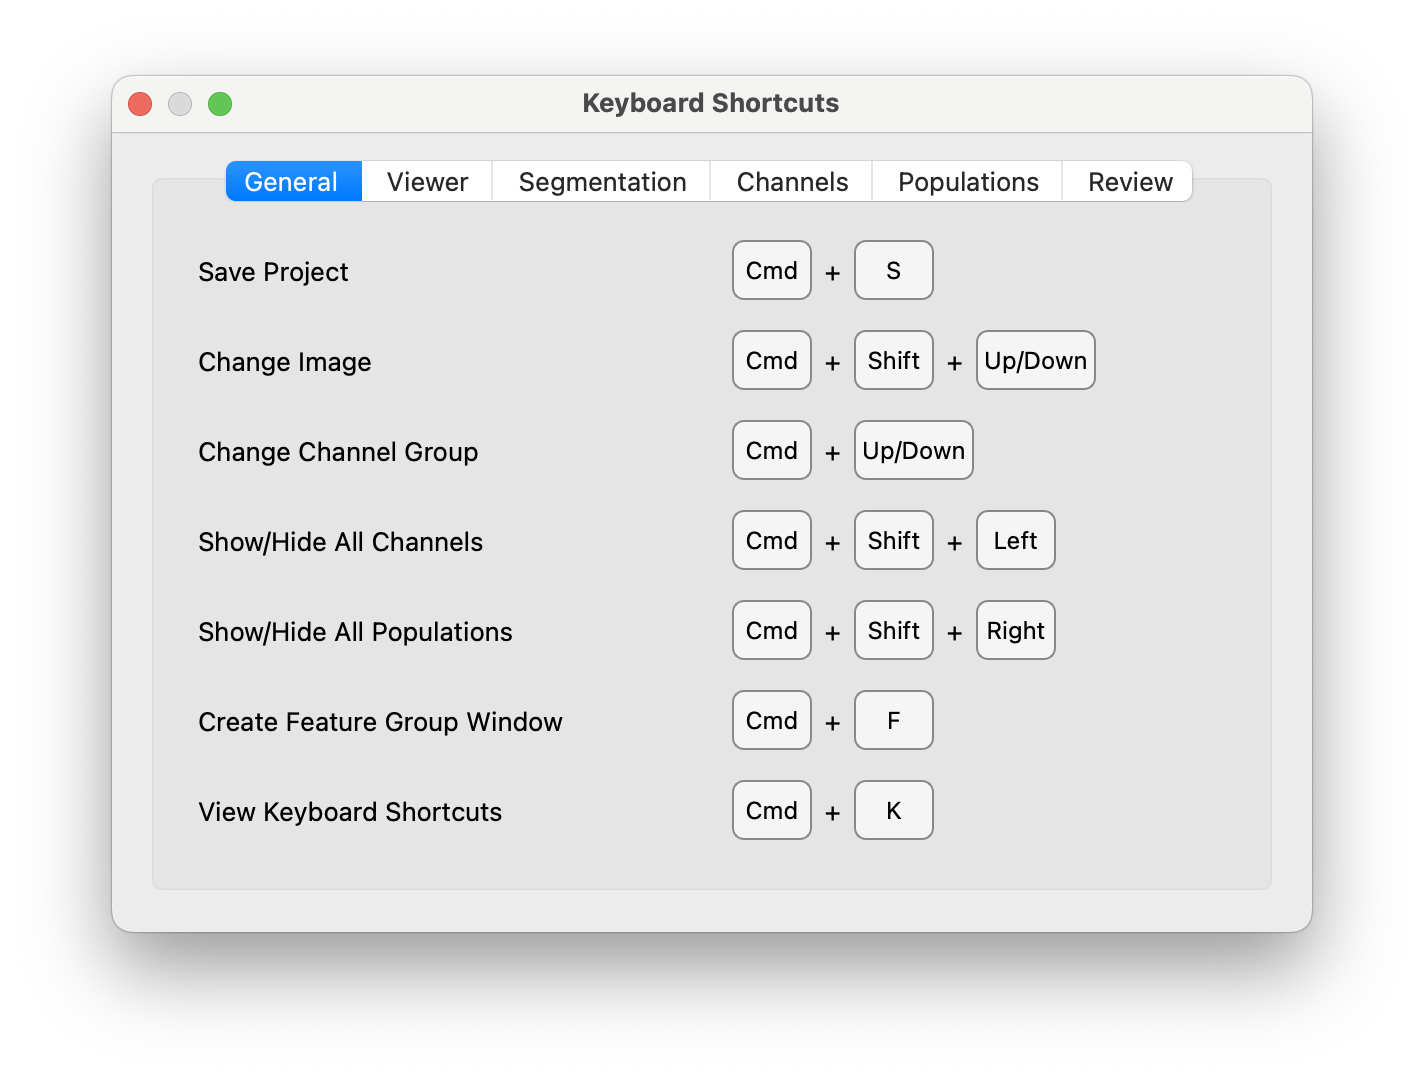Click the Shift key in Show/Hide All Channels row

[893, 540]
